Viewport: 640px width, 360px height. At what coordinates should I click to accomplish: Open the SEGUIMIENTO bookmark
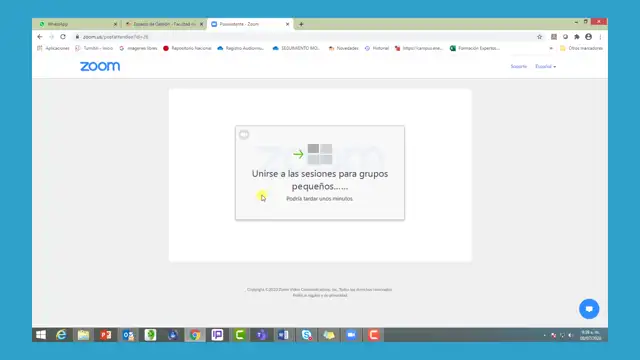[296, 48]
